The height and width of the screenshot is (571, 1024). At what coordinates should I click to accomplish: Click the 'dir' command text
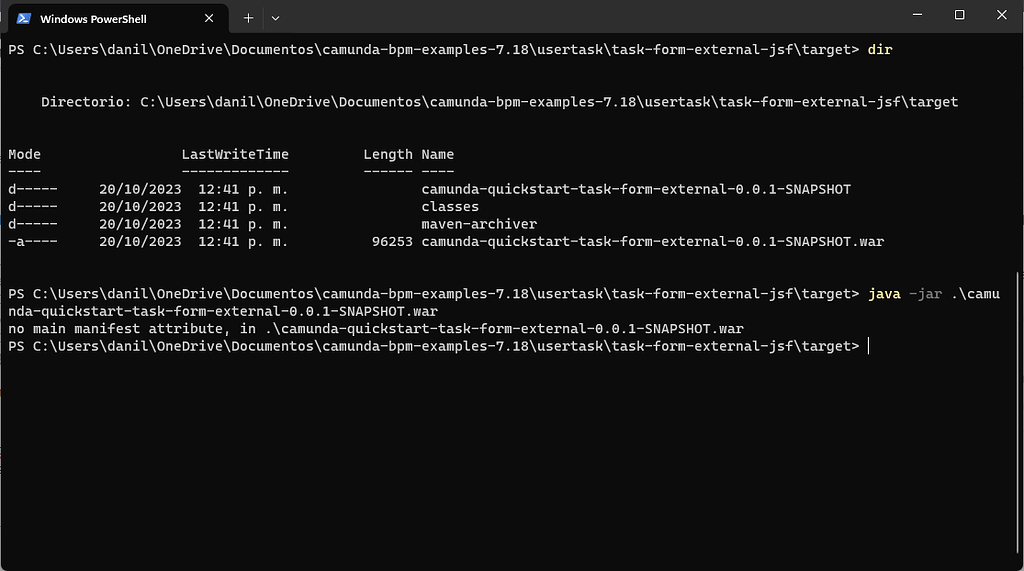(x=880, y=50)
